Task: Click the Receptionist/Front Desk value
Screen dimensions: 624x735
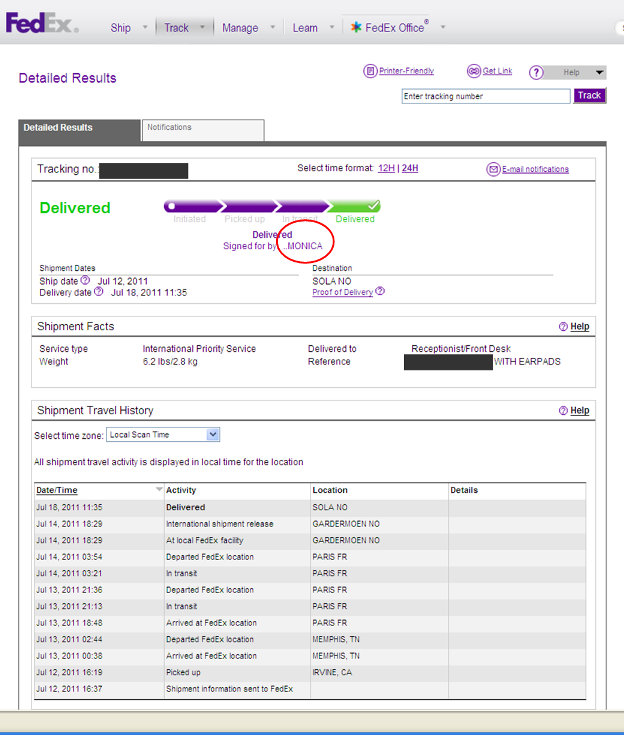Action: click(461, 349)
